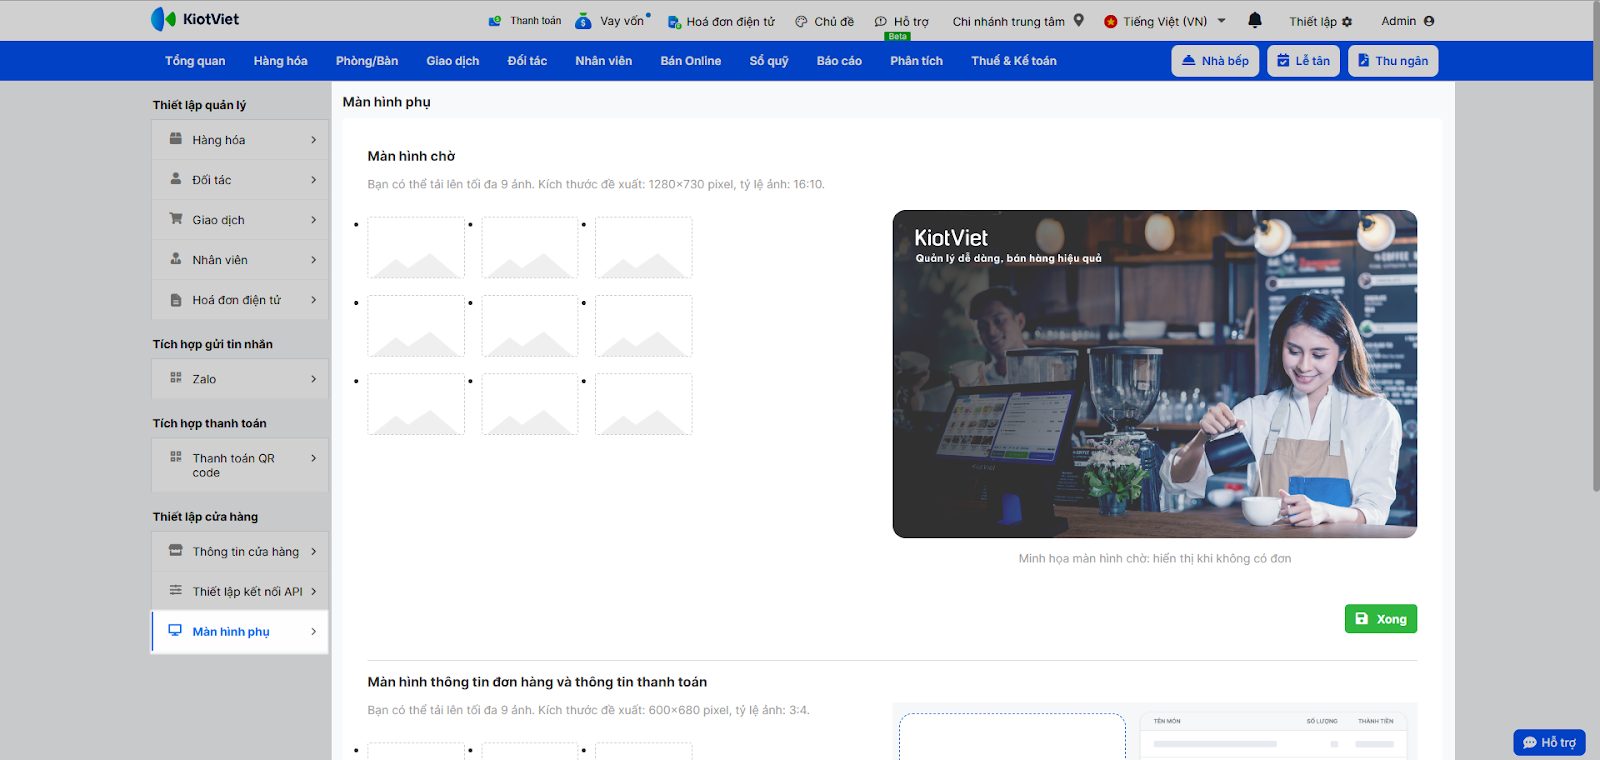Open the Nhà bếp screen button
Viewport: 1600px width, 760px height.
click(1215, 61)
